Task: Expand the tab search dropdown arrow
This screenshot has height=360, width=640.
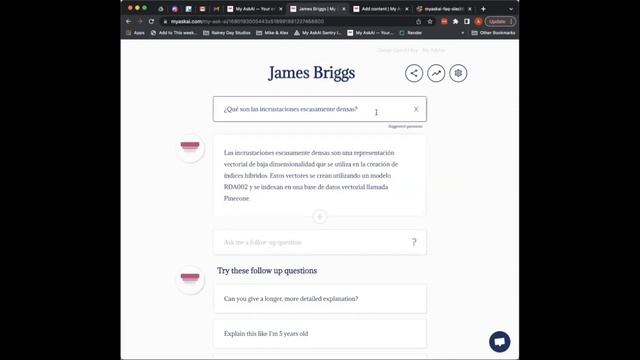Action: [511, 9]
